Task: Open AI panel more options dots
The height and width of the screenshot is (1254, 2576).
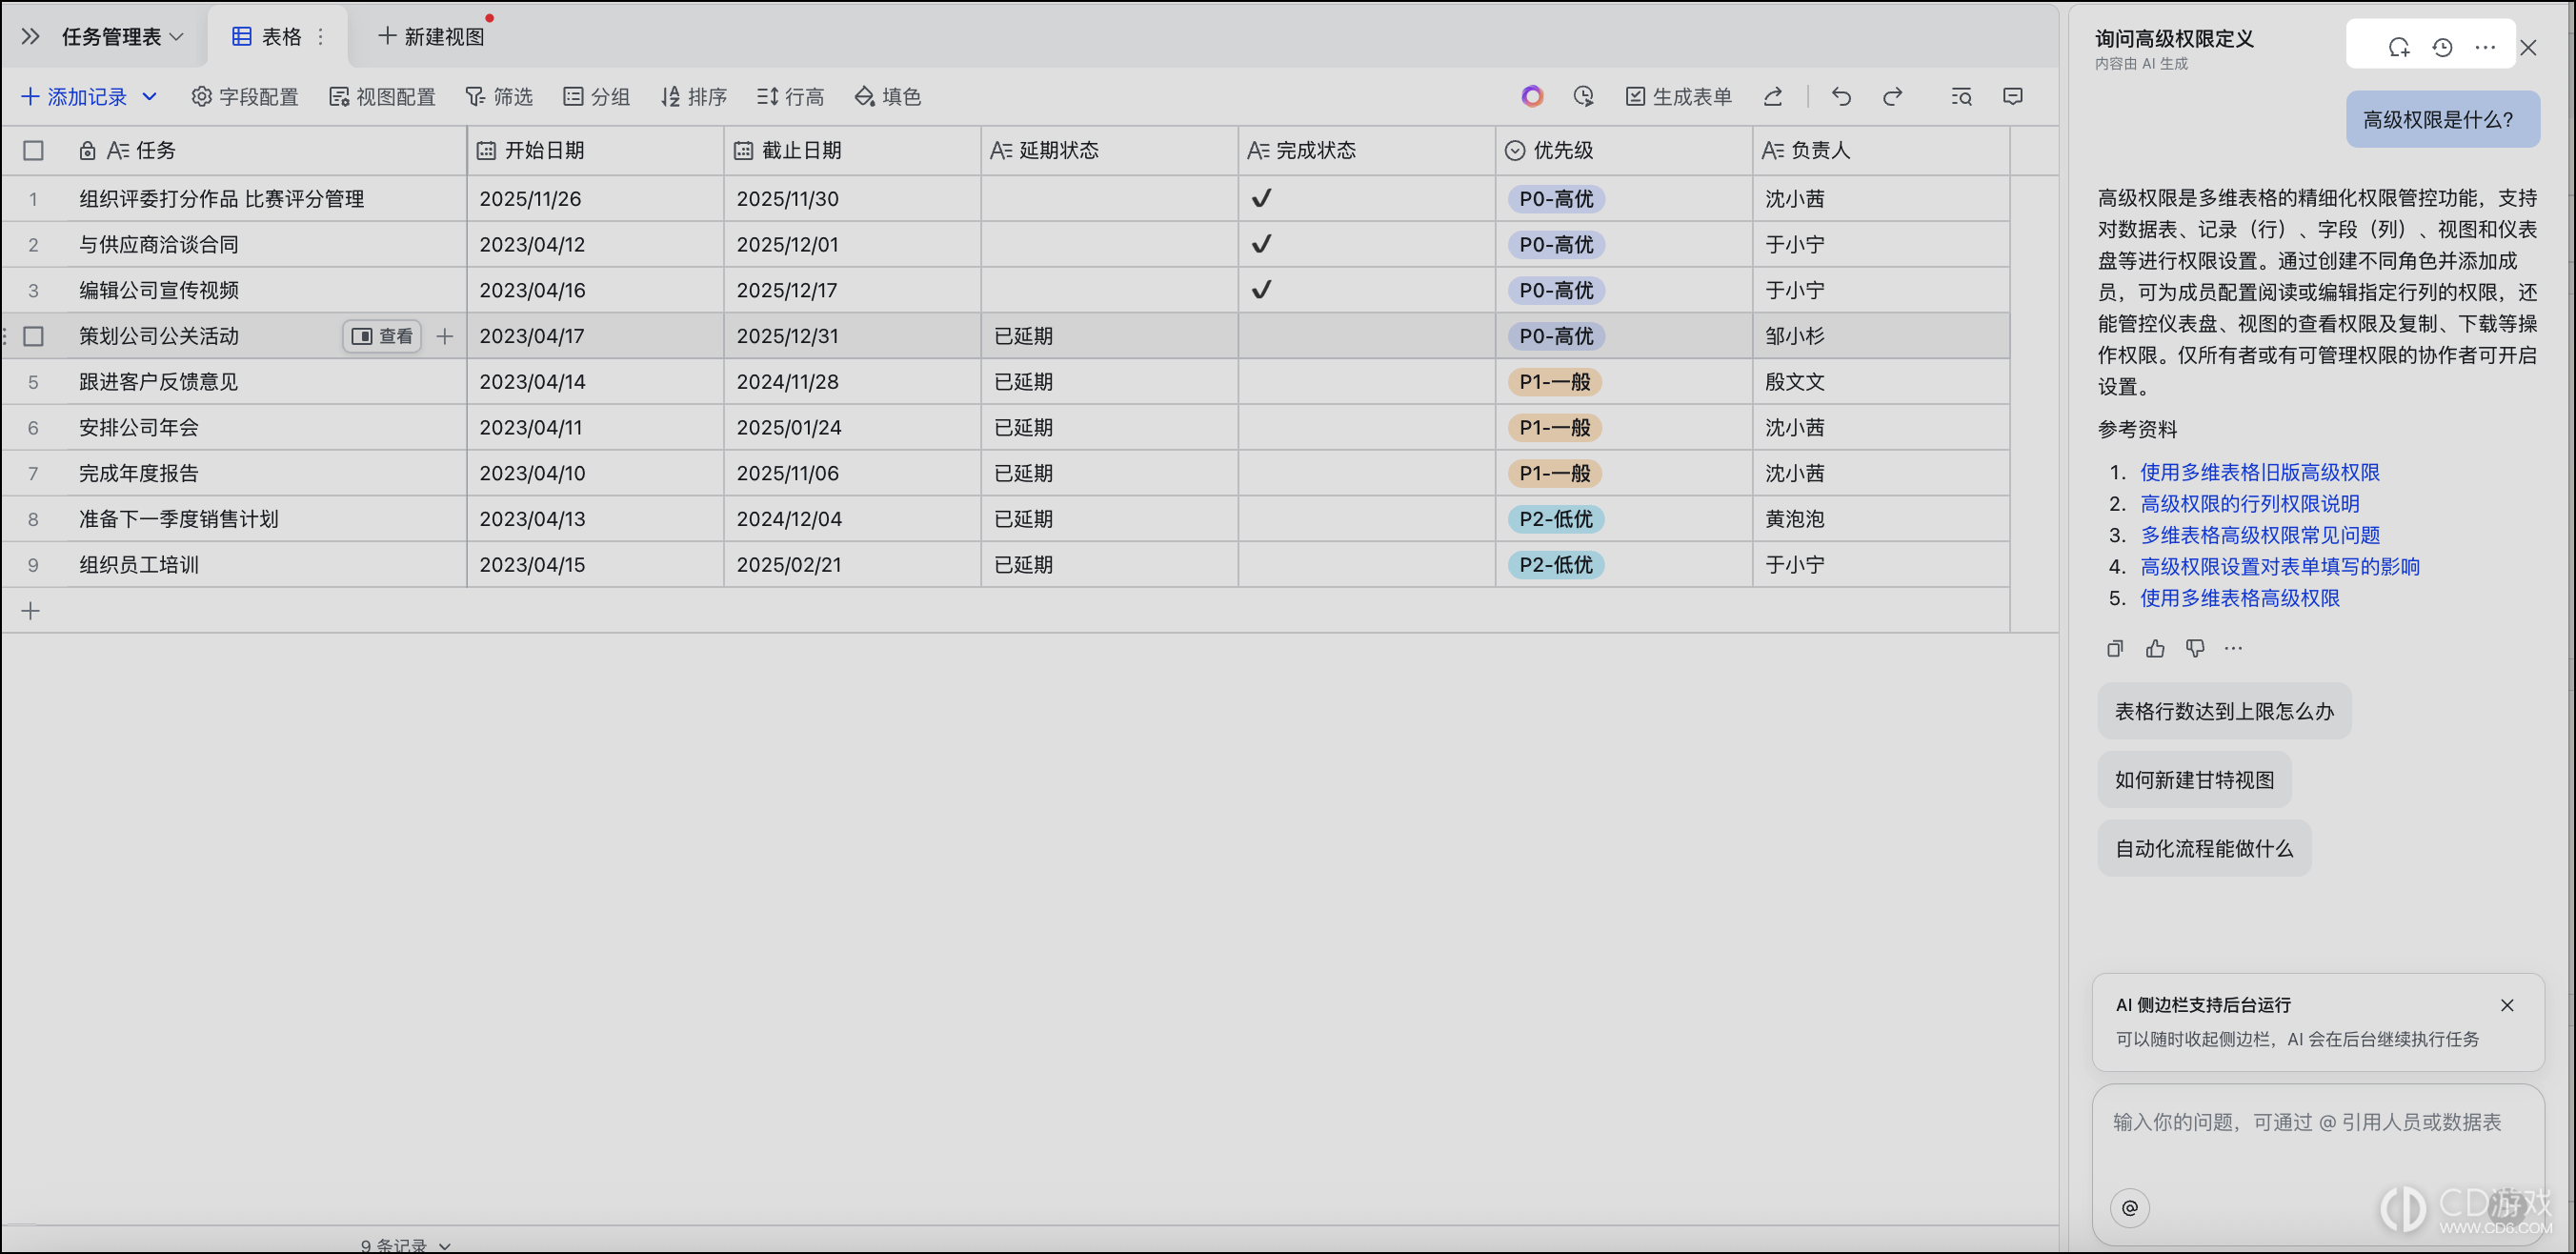Action: pos(2485,47)
